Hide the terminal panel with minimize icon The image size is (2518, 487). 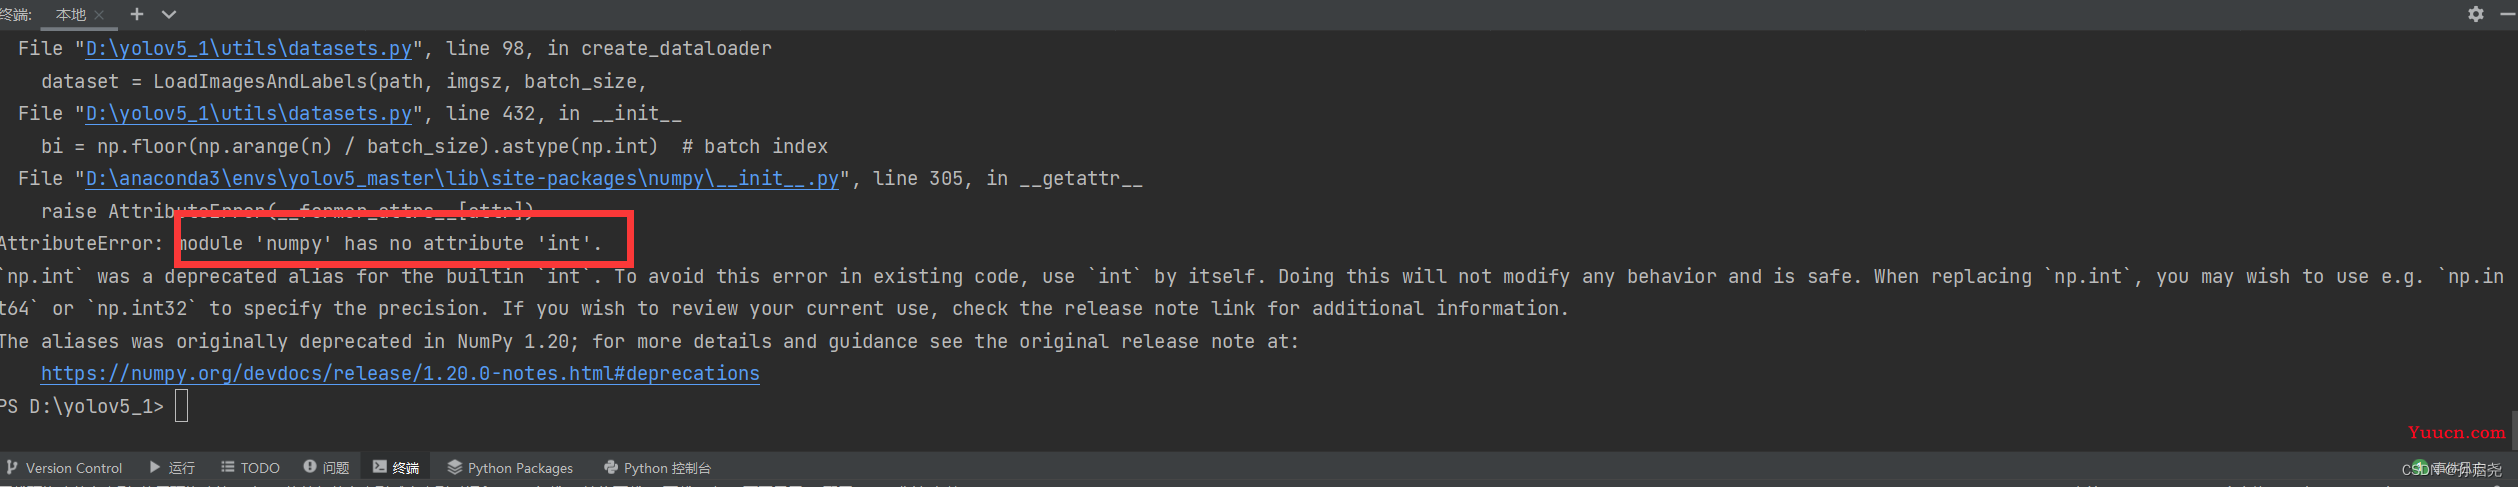coord(2507,14)
